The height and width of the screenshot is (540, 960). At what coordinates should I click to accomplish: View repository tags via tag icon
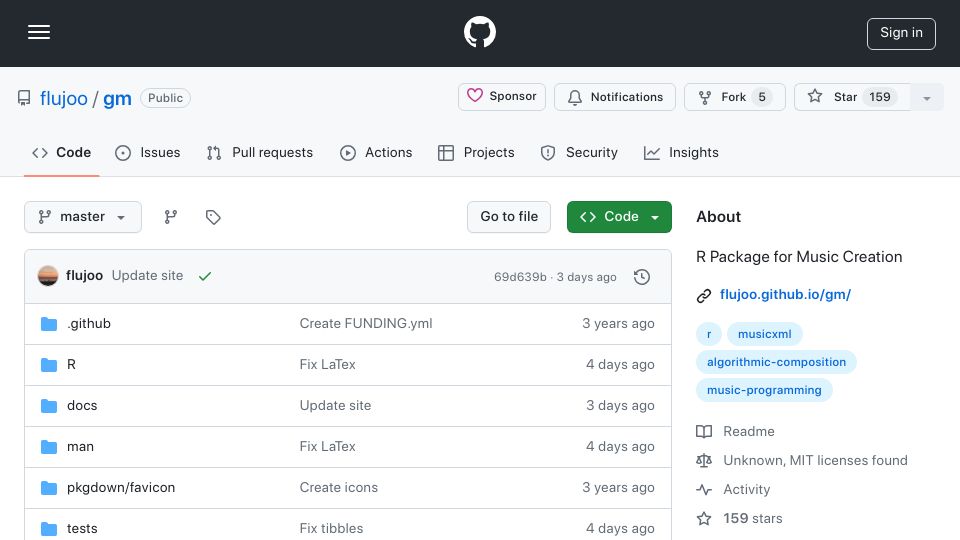[213, 217]
